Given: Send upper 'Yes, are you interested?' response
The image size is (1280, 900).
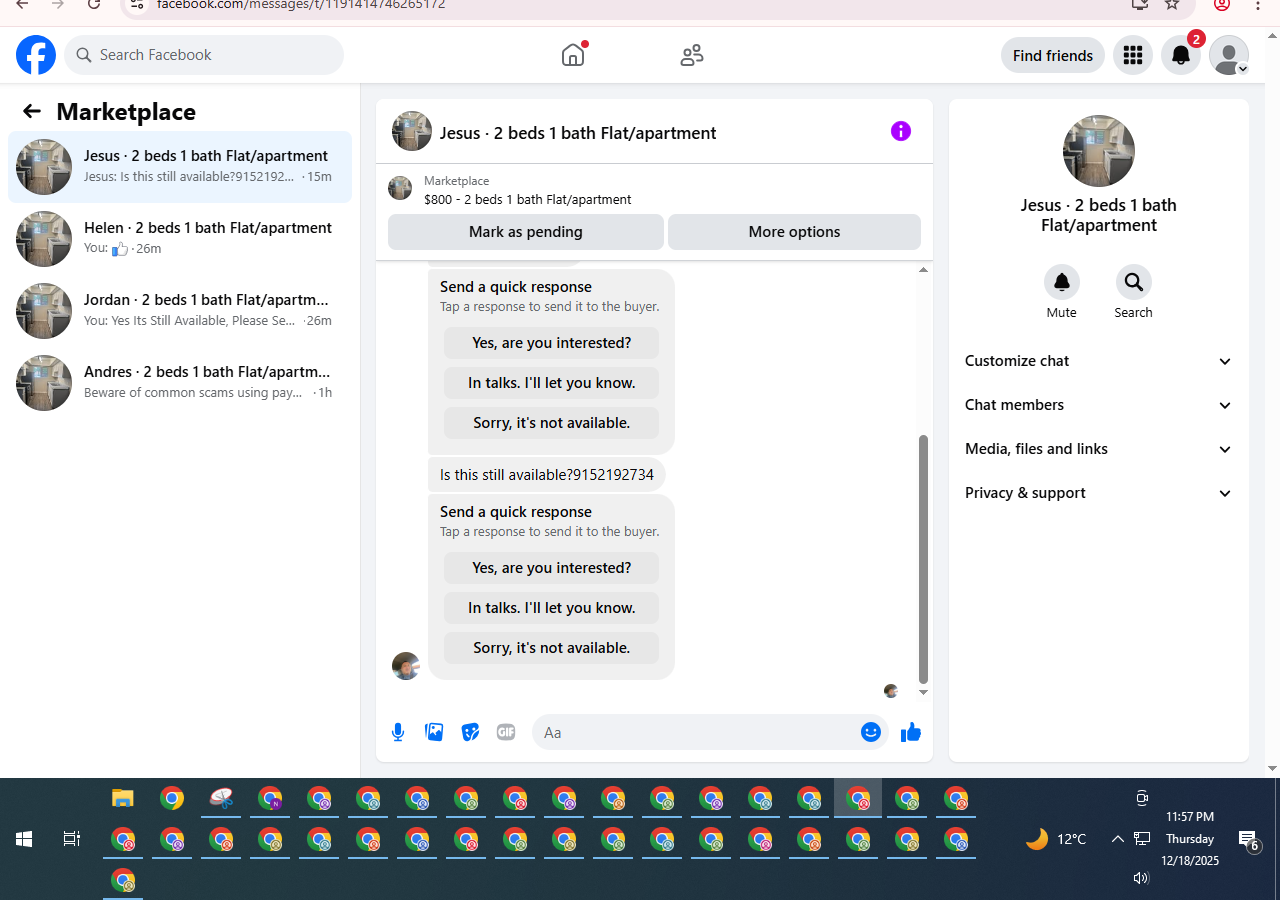Looking at the screenshot, I should pyautogui.click(x=552, y=343).
